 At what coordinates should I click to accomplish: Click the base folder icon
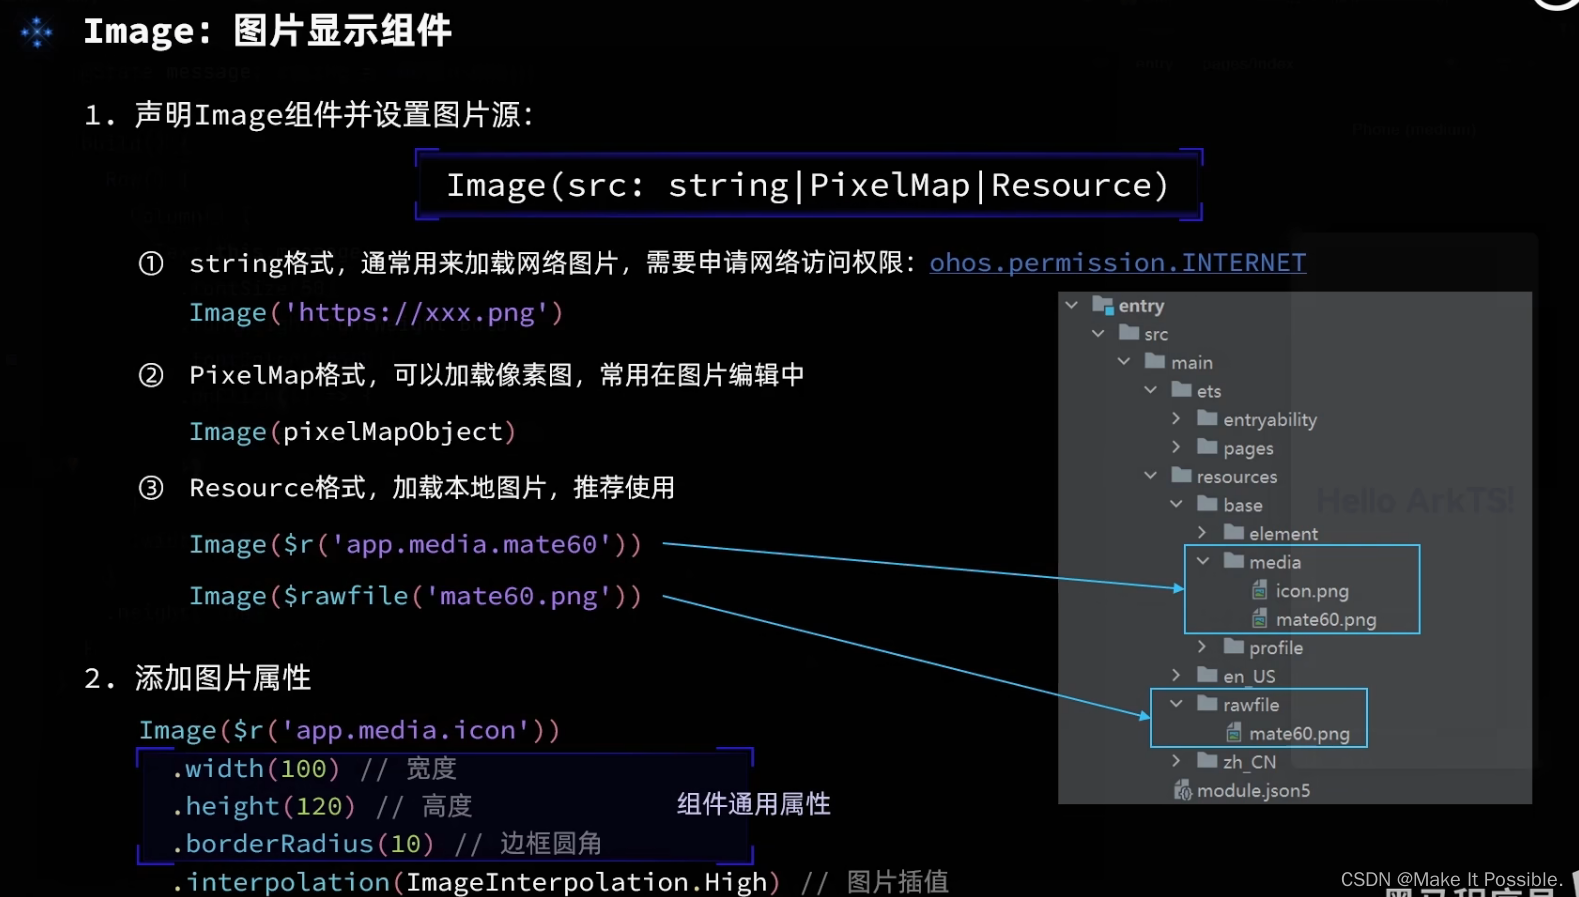[1208, 504]
